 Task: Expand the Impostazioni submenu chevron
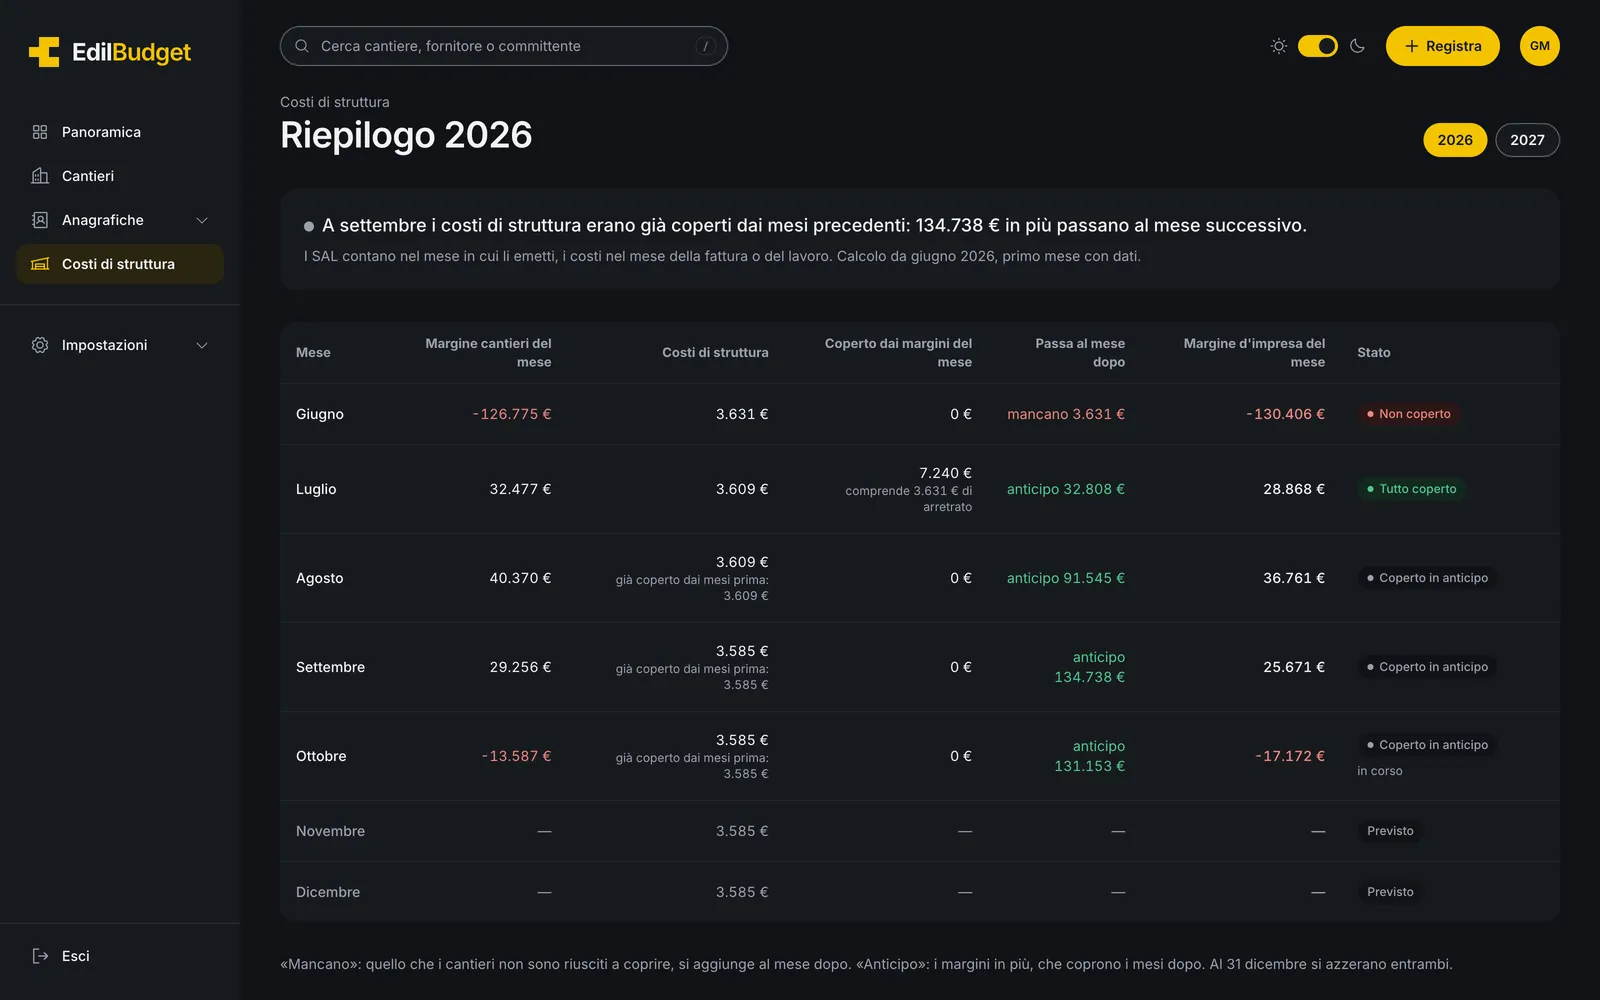pyautogui.click(x=202, y=345)
